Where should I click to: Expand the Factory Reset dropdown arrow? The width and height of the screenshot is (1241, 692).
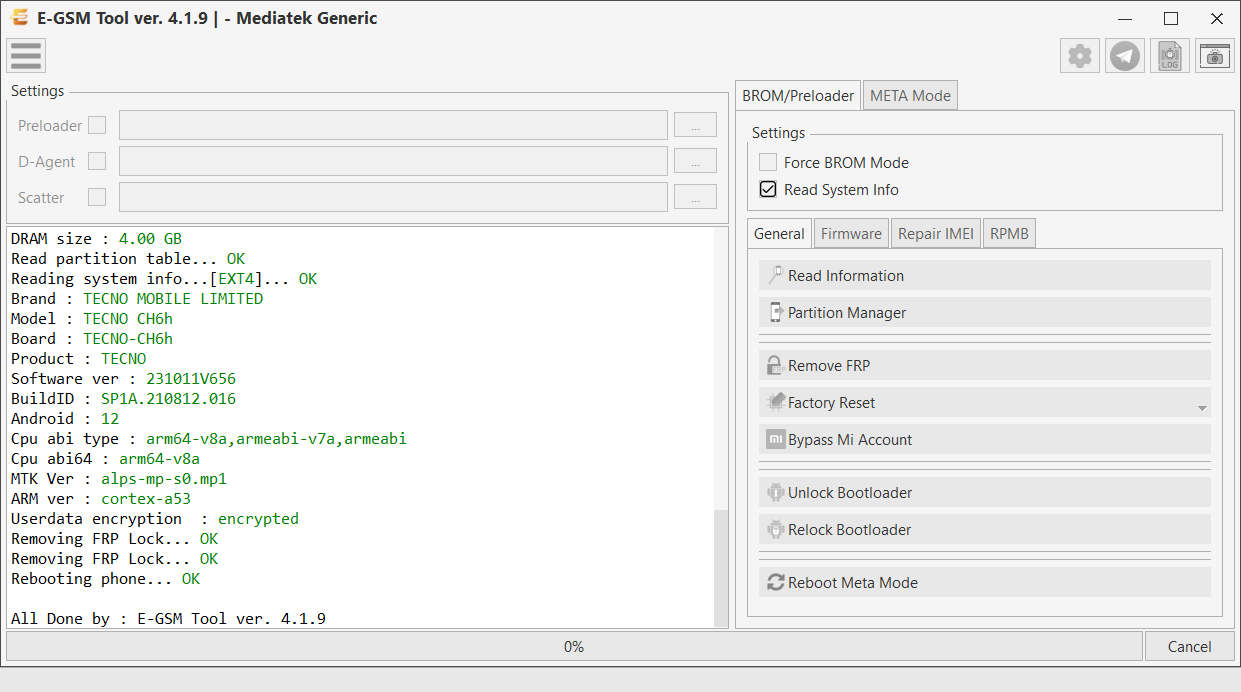(x=1202, y=408)
